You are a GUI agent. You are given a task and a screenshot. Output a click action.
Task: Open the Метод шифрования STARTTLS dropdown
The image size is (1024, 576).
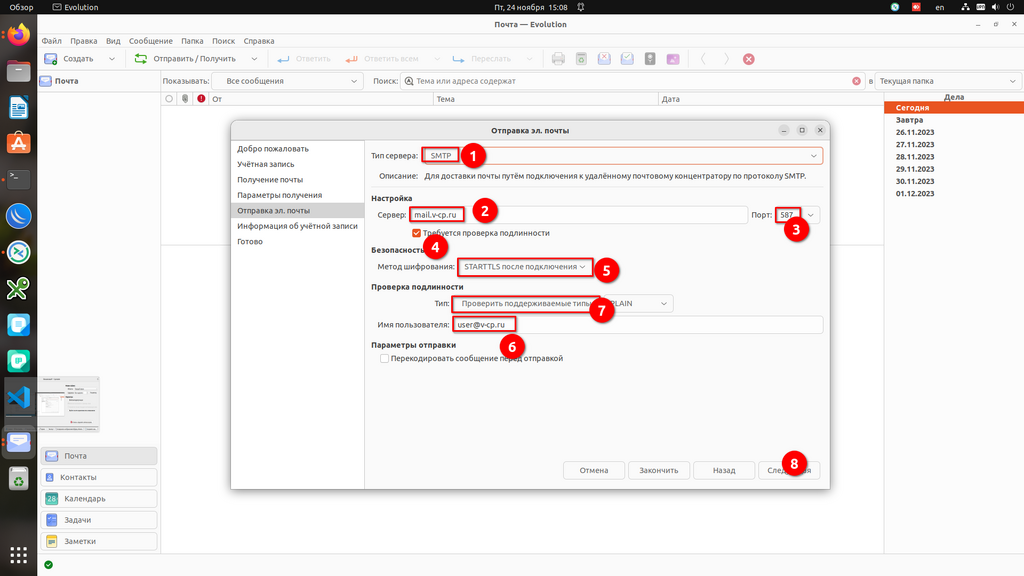(x=582, y=267)
